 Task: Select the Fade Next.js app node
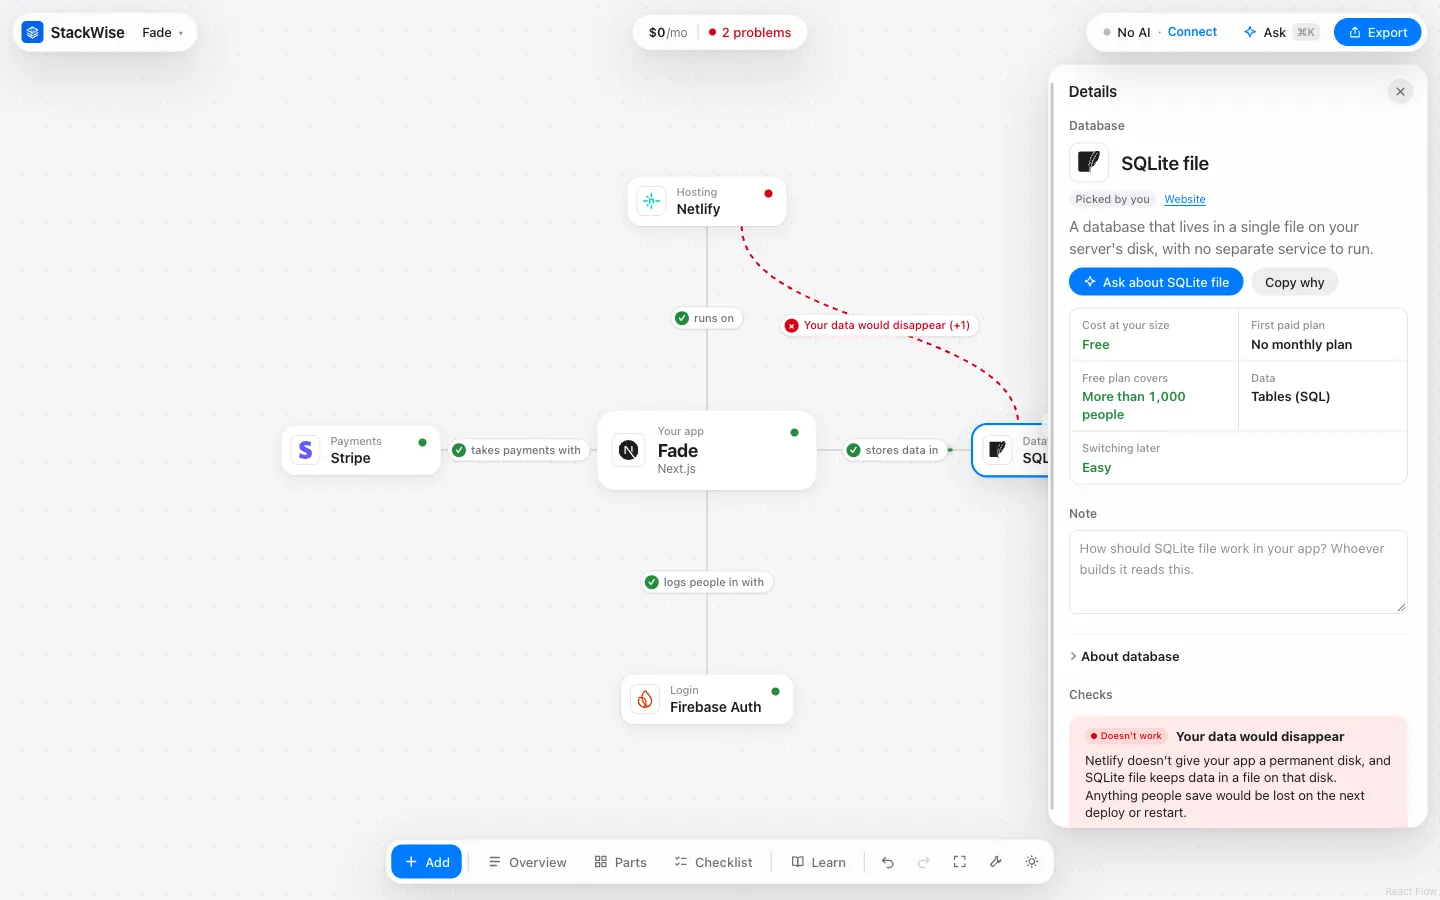(707, 450)
